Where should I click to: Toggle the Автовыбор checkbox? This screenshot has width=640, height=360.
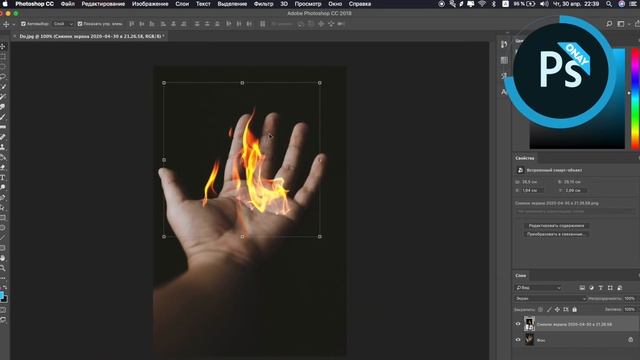click(23, 24)
